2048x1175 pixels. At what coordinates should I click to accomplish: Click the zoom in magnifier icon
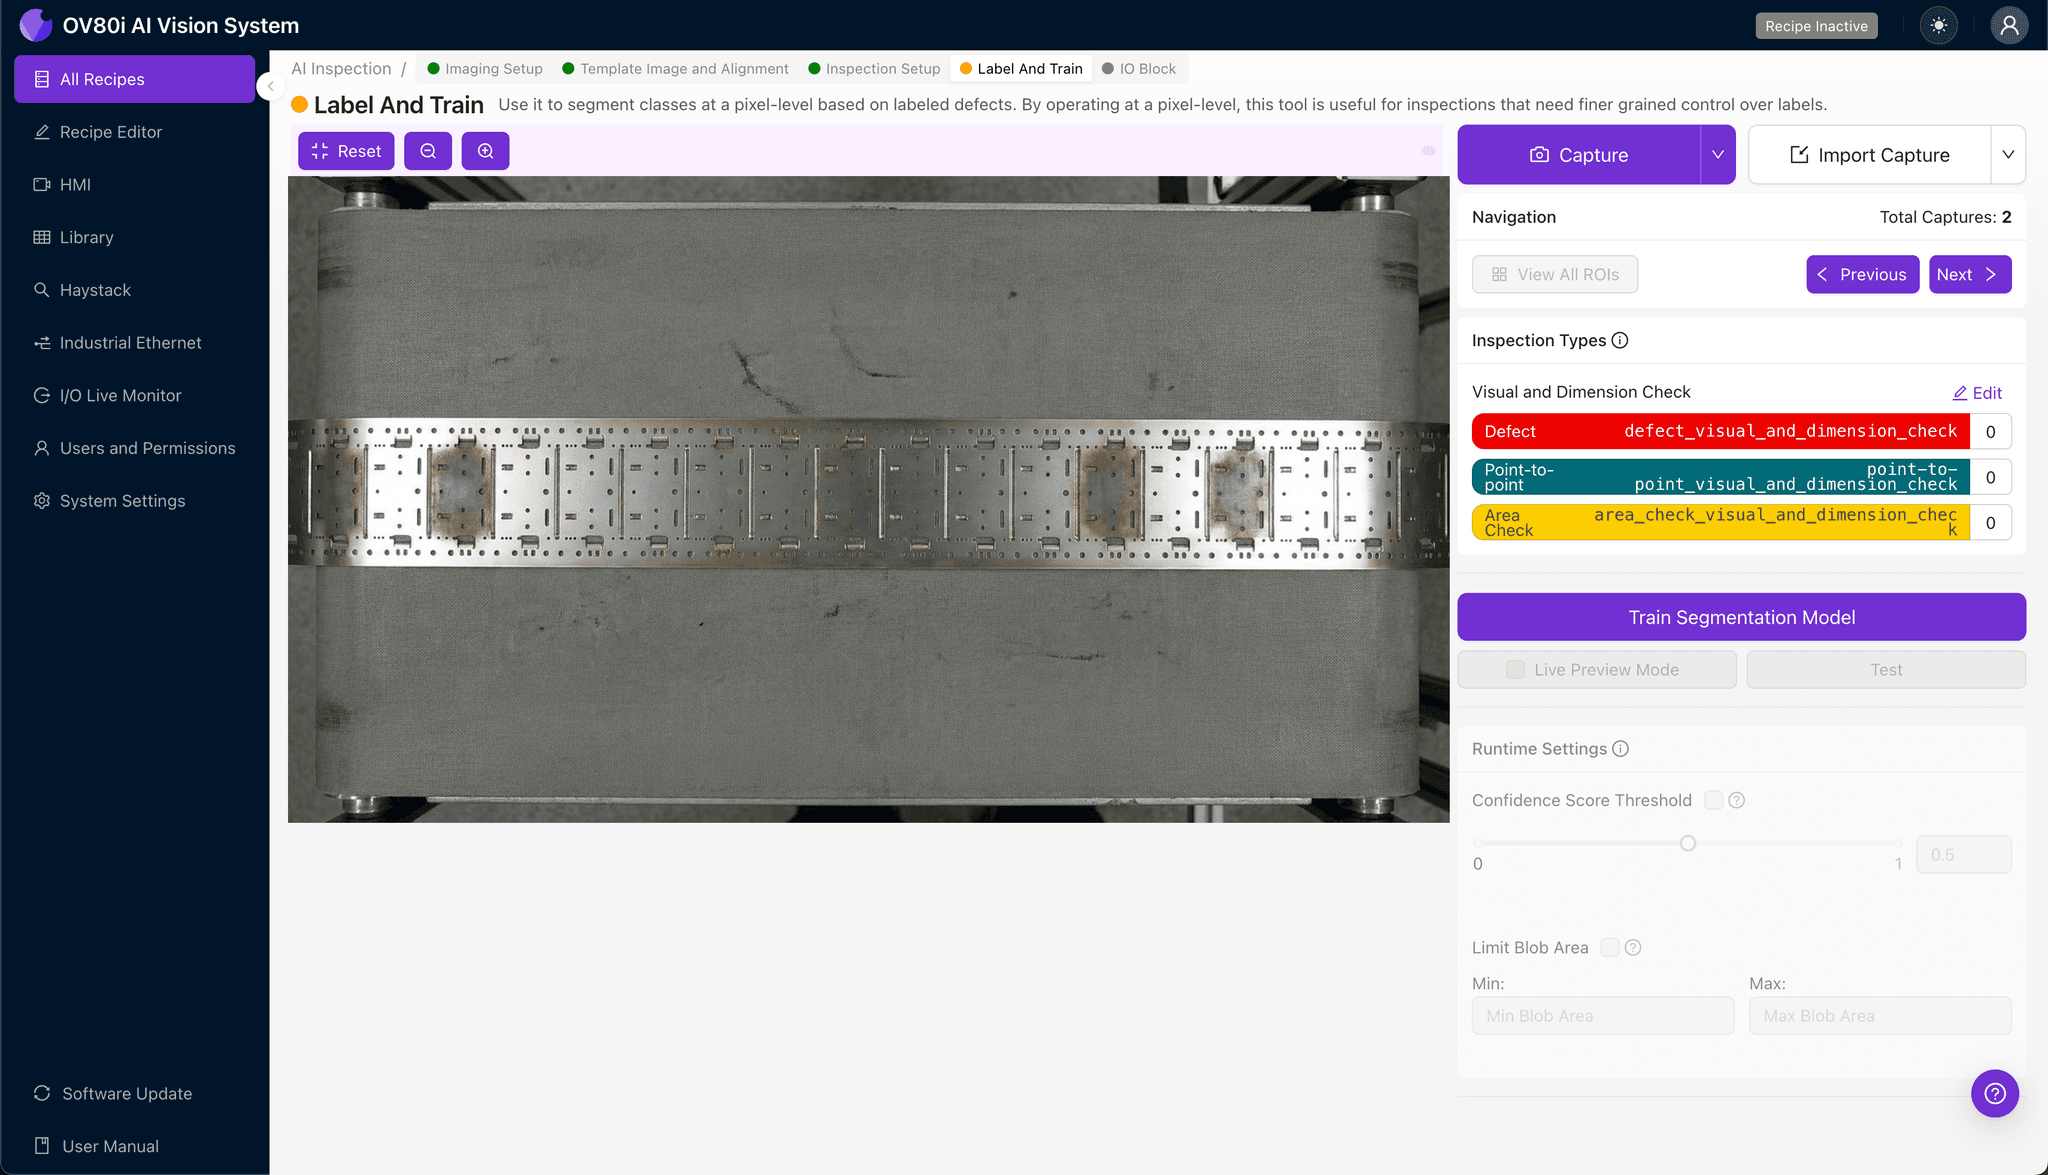pyautogui.click(x=485, y=151)
